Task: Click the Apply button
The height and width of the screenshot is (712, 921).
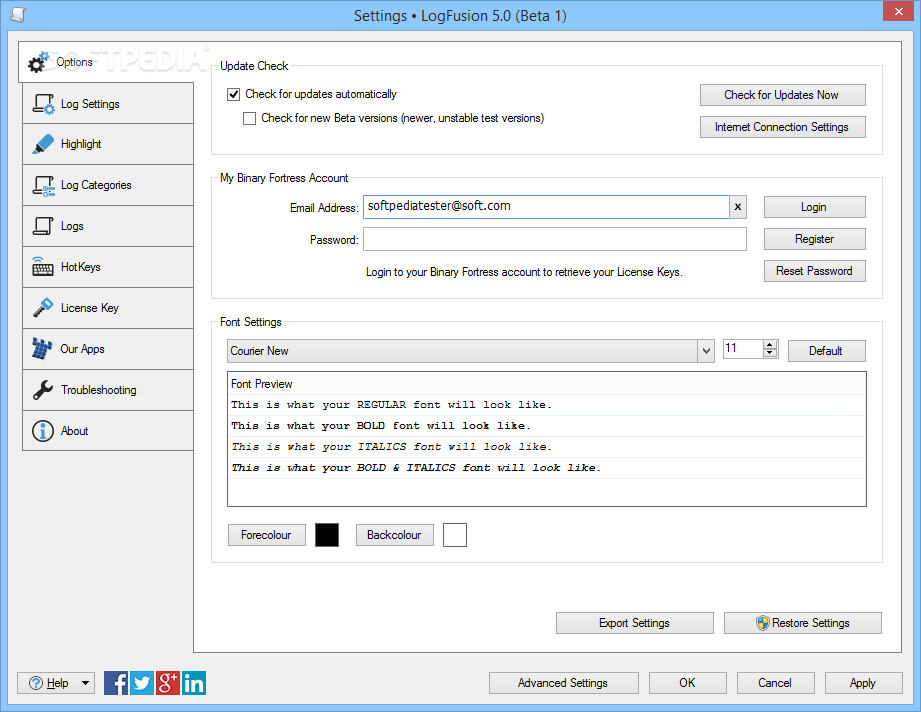Action: (x=863, y=683)
